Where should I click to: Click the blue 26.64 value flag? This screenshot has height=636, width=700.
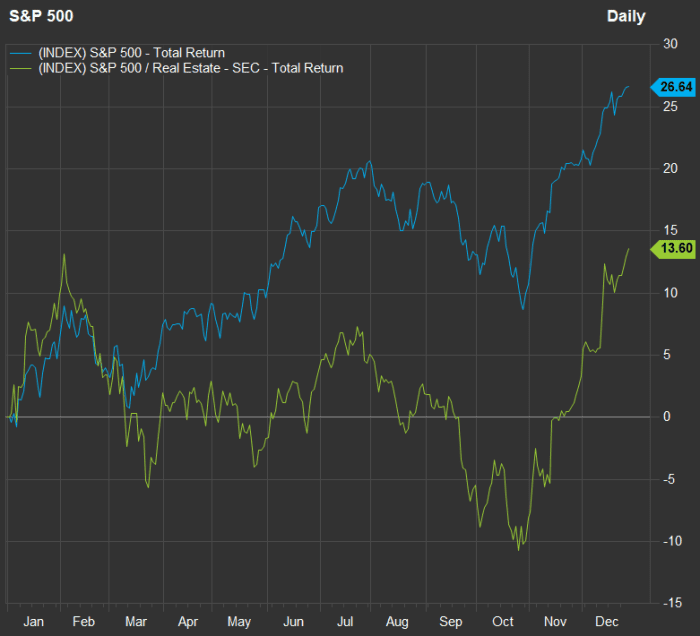coord(673,87)
